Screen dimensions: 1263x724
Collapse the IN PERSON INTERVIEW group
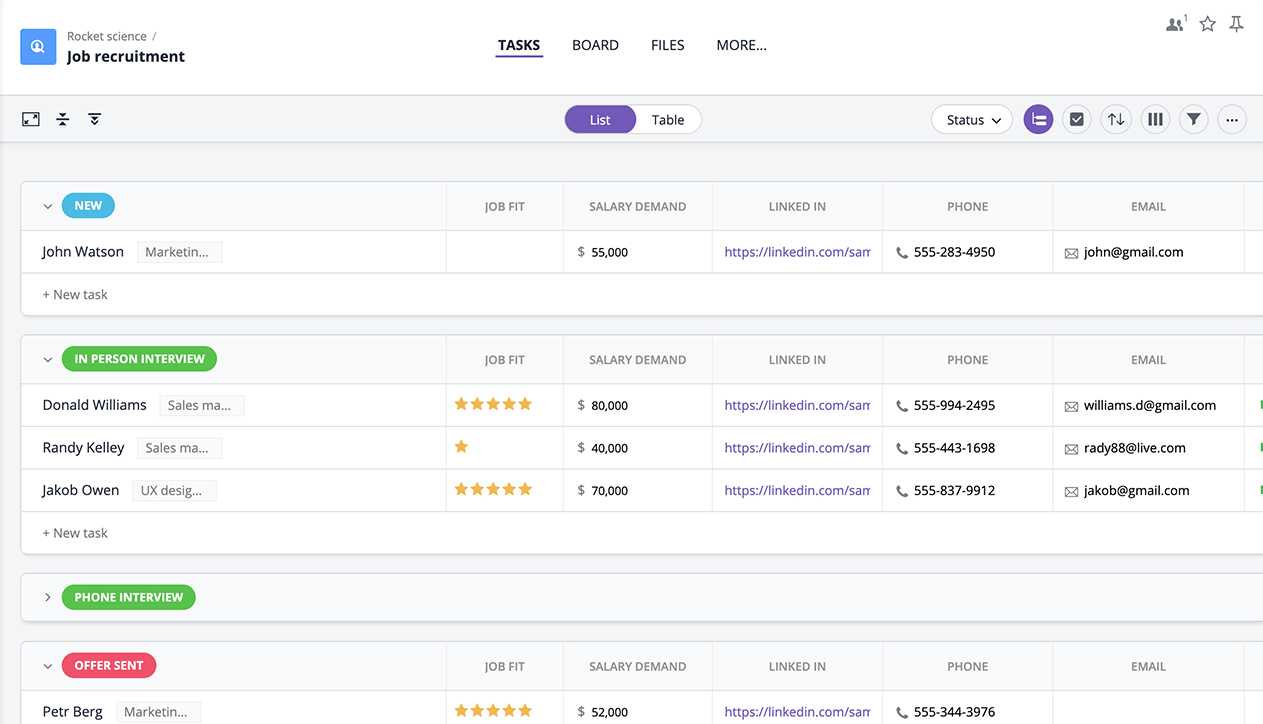pos(47,360)
